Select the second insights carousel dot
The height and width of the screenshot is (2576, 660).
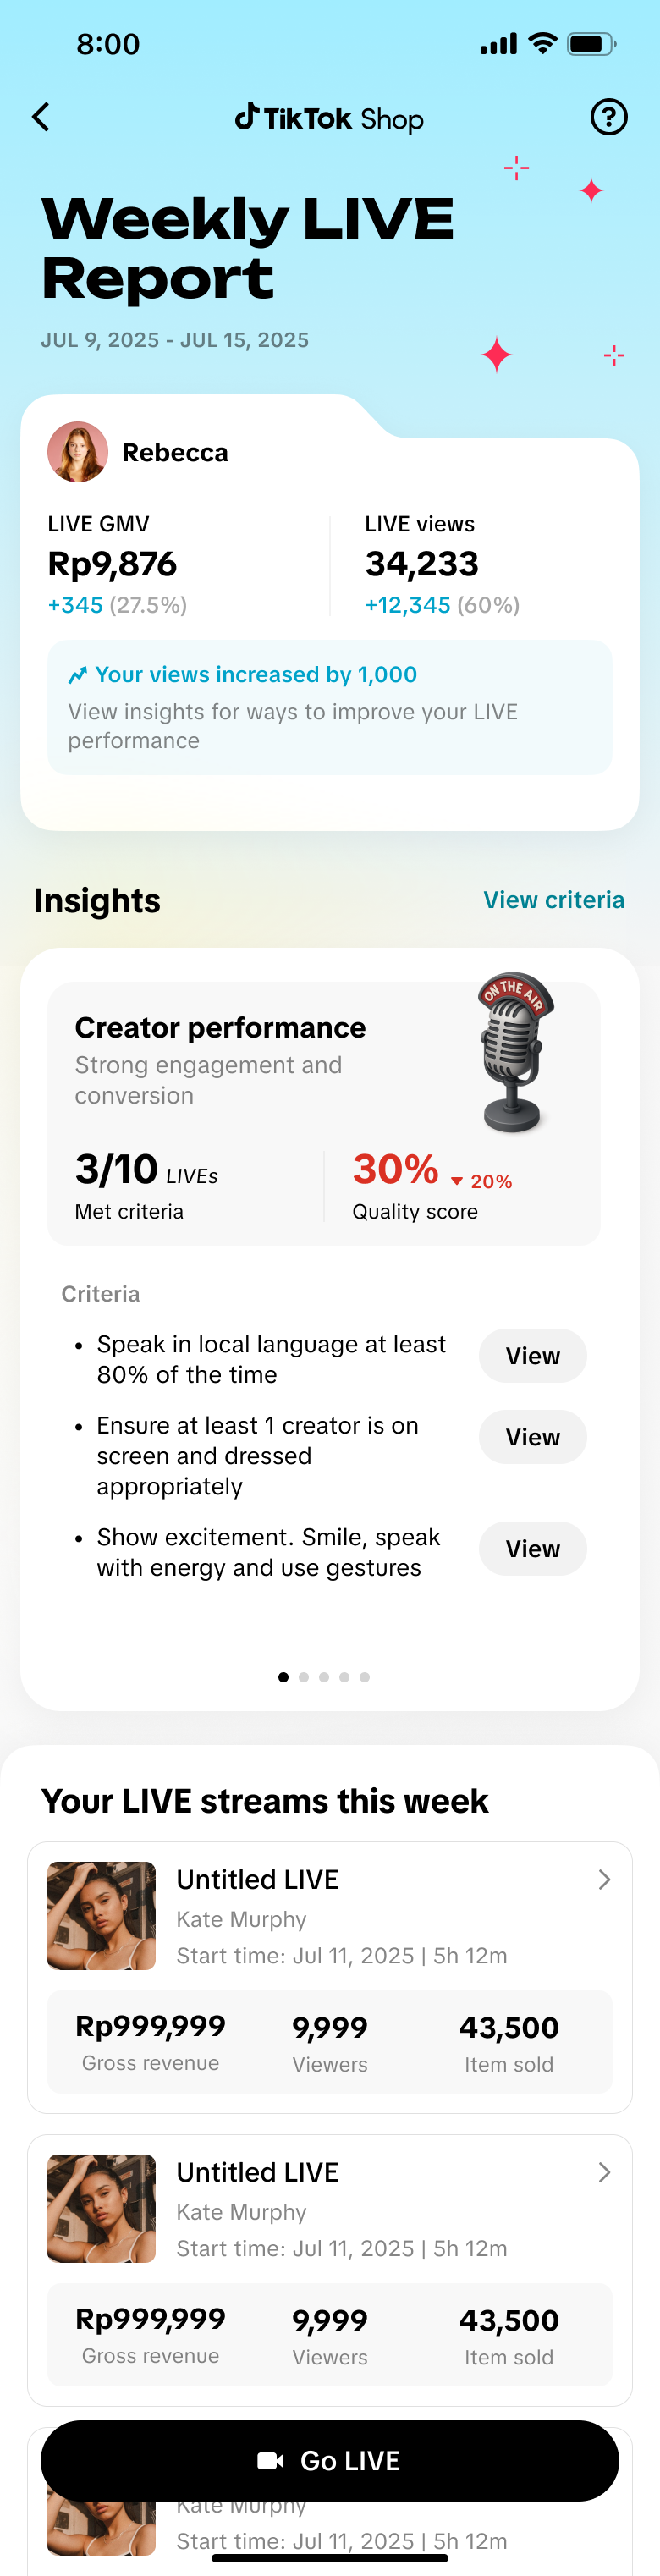click(304, 1677)
